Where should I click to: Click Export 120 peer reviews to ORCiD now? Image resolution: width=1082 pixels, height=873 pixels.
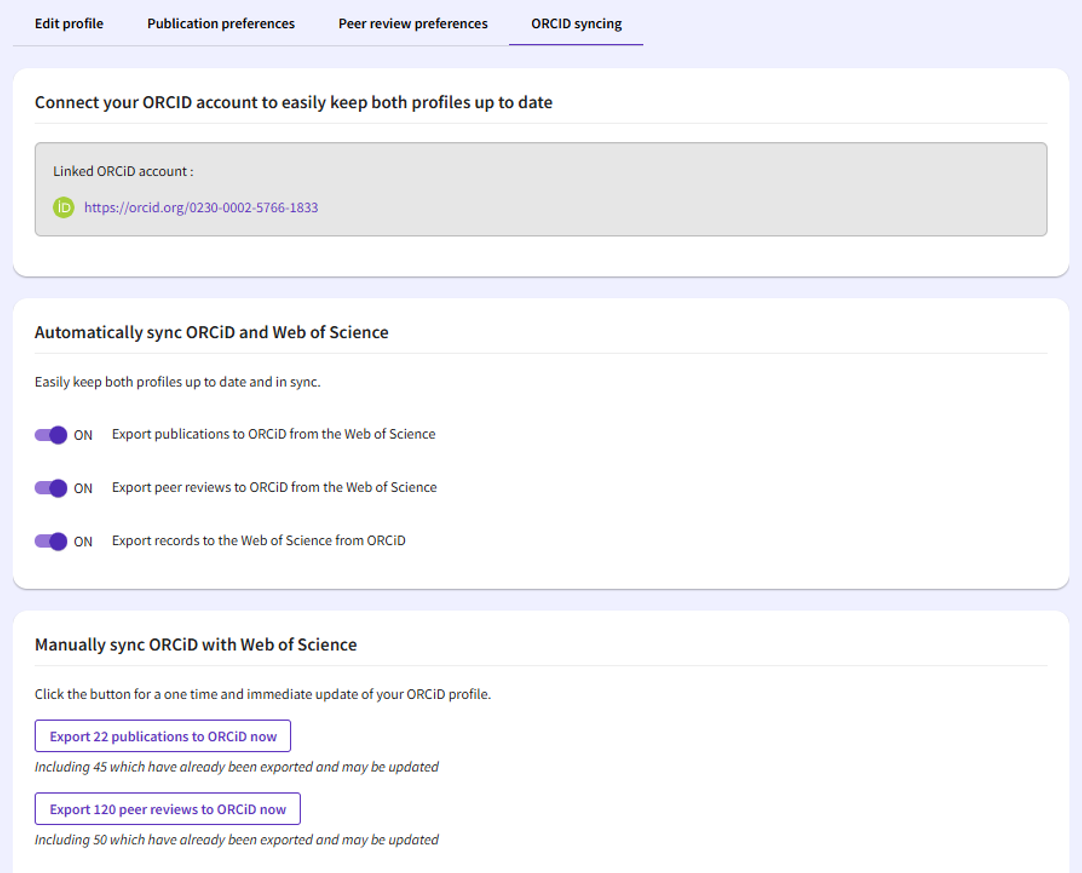coord(167,808)
